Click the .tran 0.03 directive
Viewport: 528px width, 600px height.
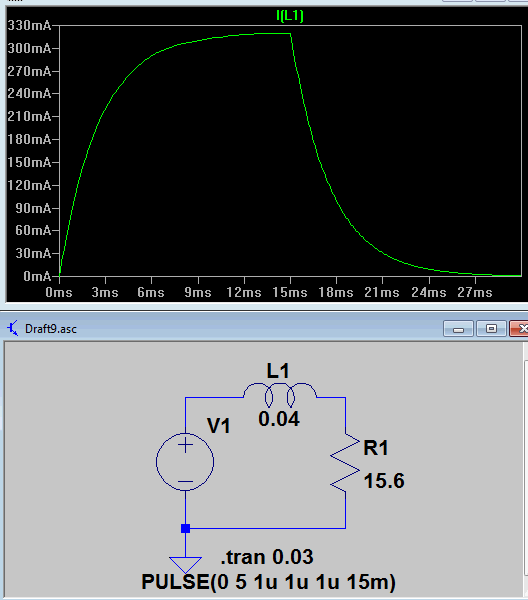pos(267,557)
